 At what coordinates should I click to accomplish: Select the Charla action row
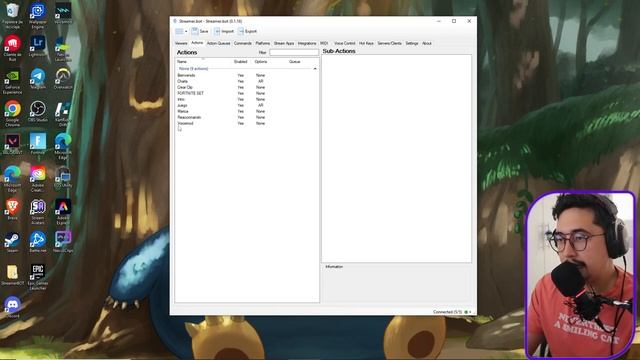247,81
